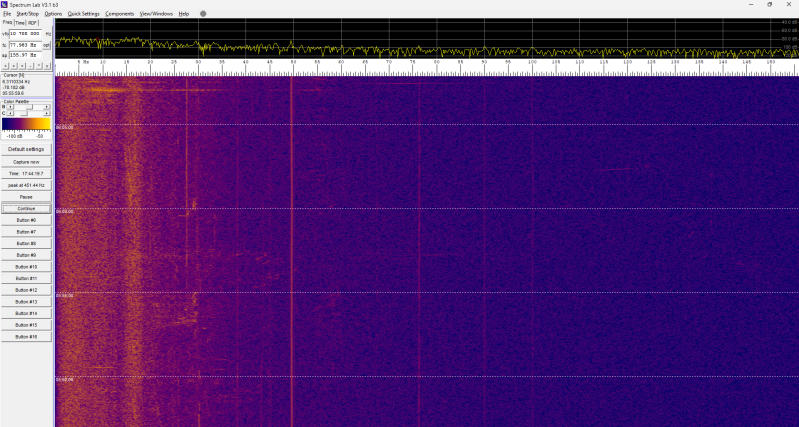Viewport: 799px width, 427px height.
Task: Click the left arrow of the B slider
Action: (10, 107)
